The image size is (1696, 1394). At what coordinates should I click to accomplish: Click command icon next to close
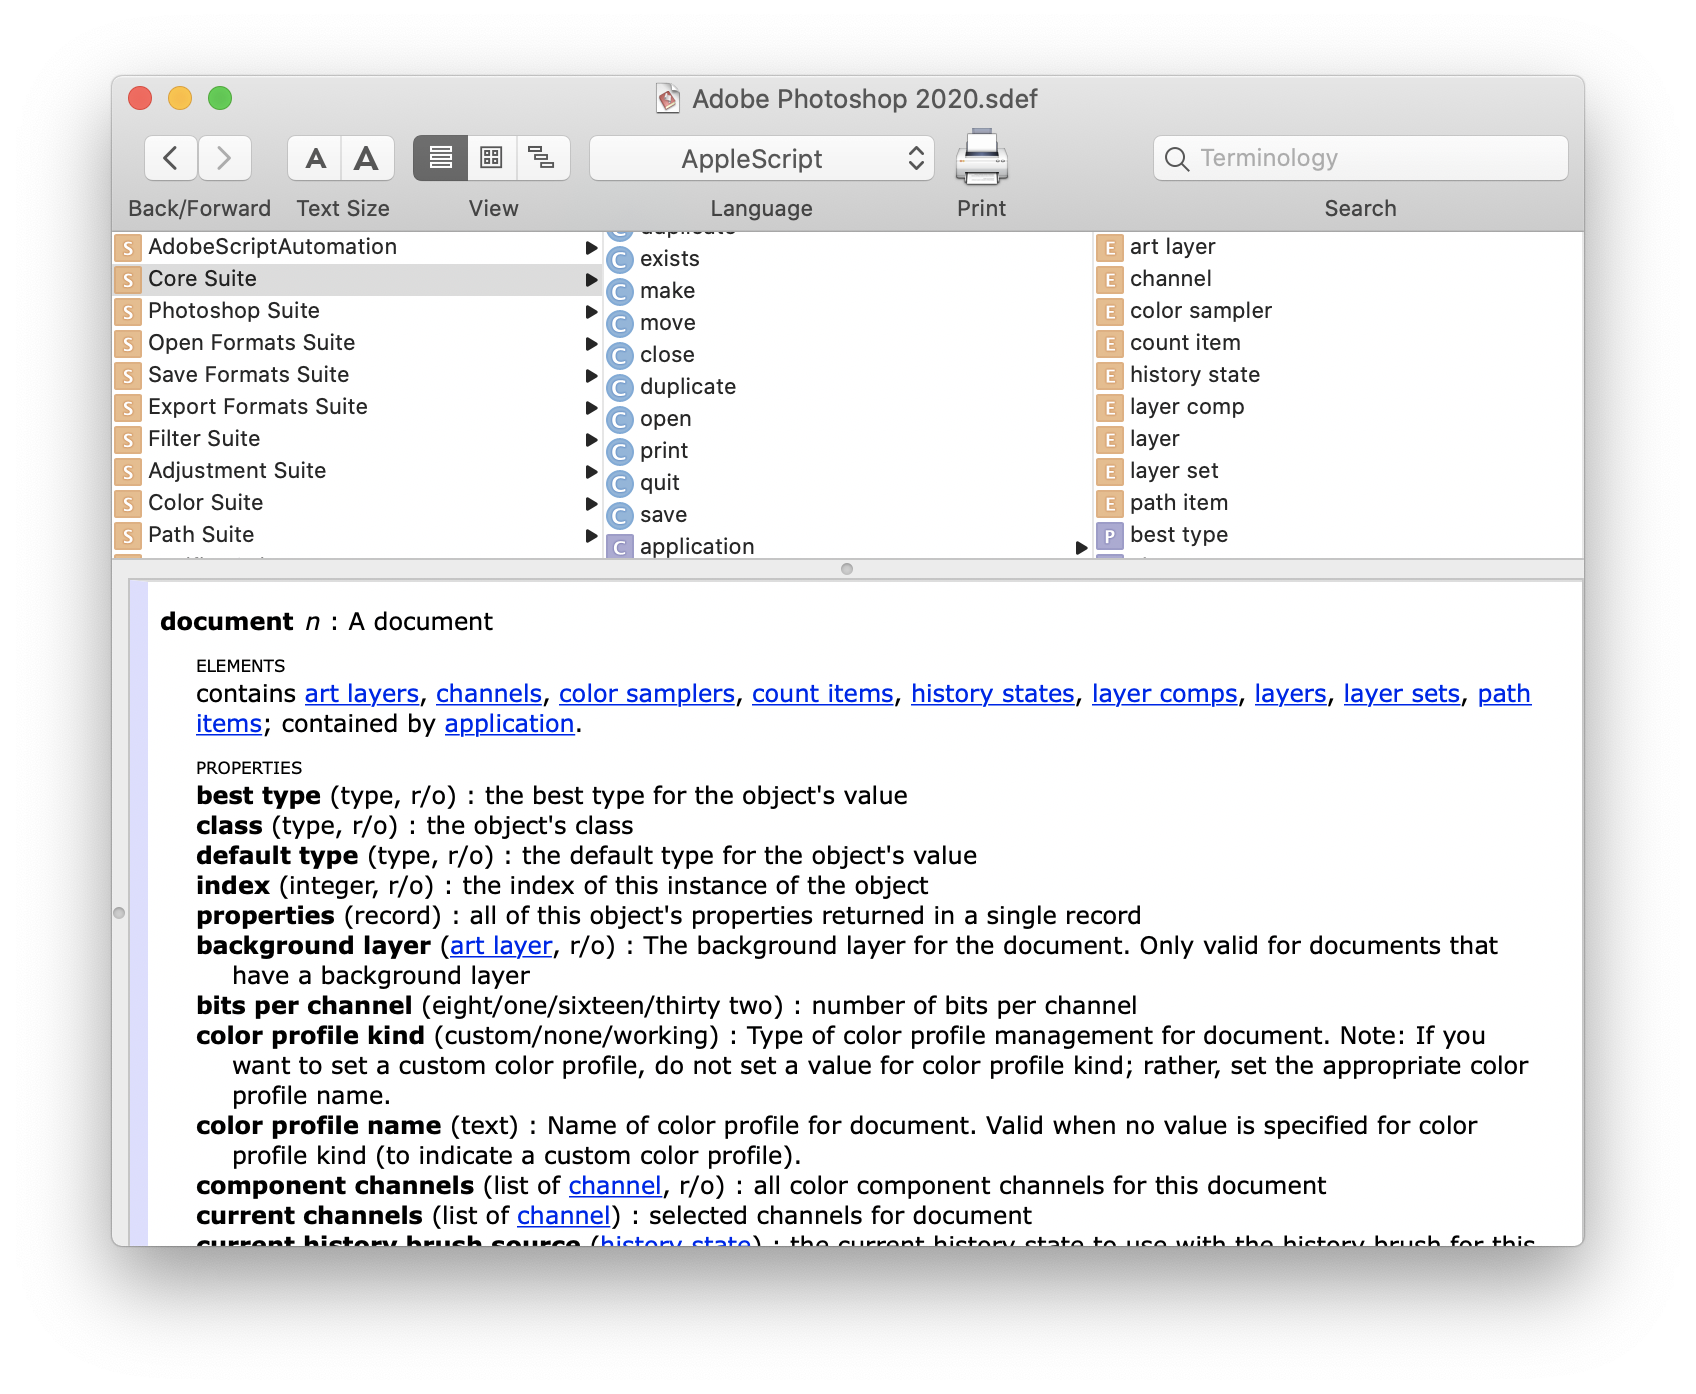[x=621, y=356]
